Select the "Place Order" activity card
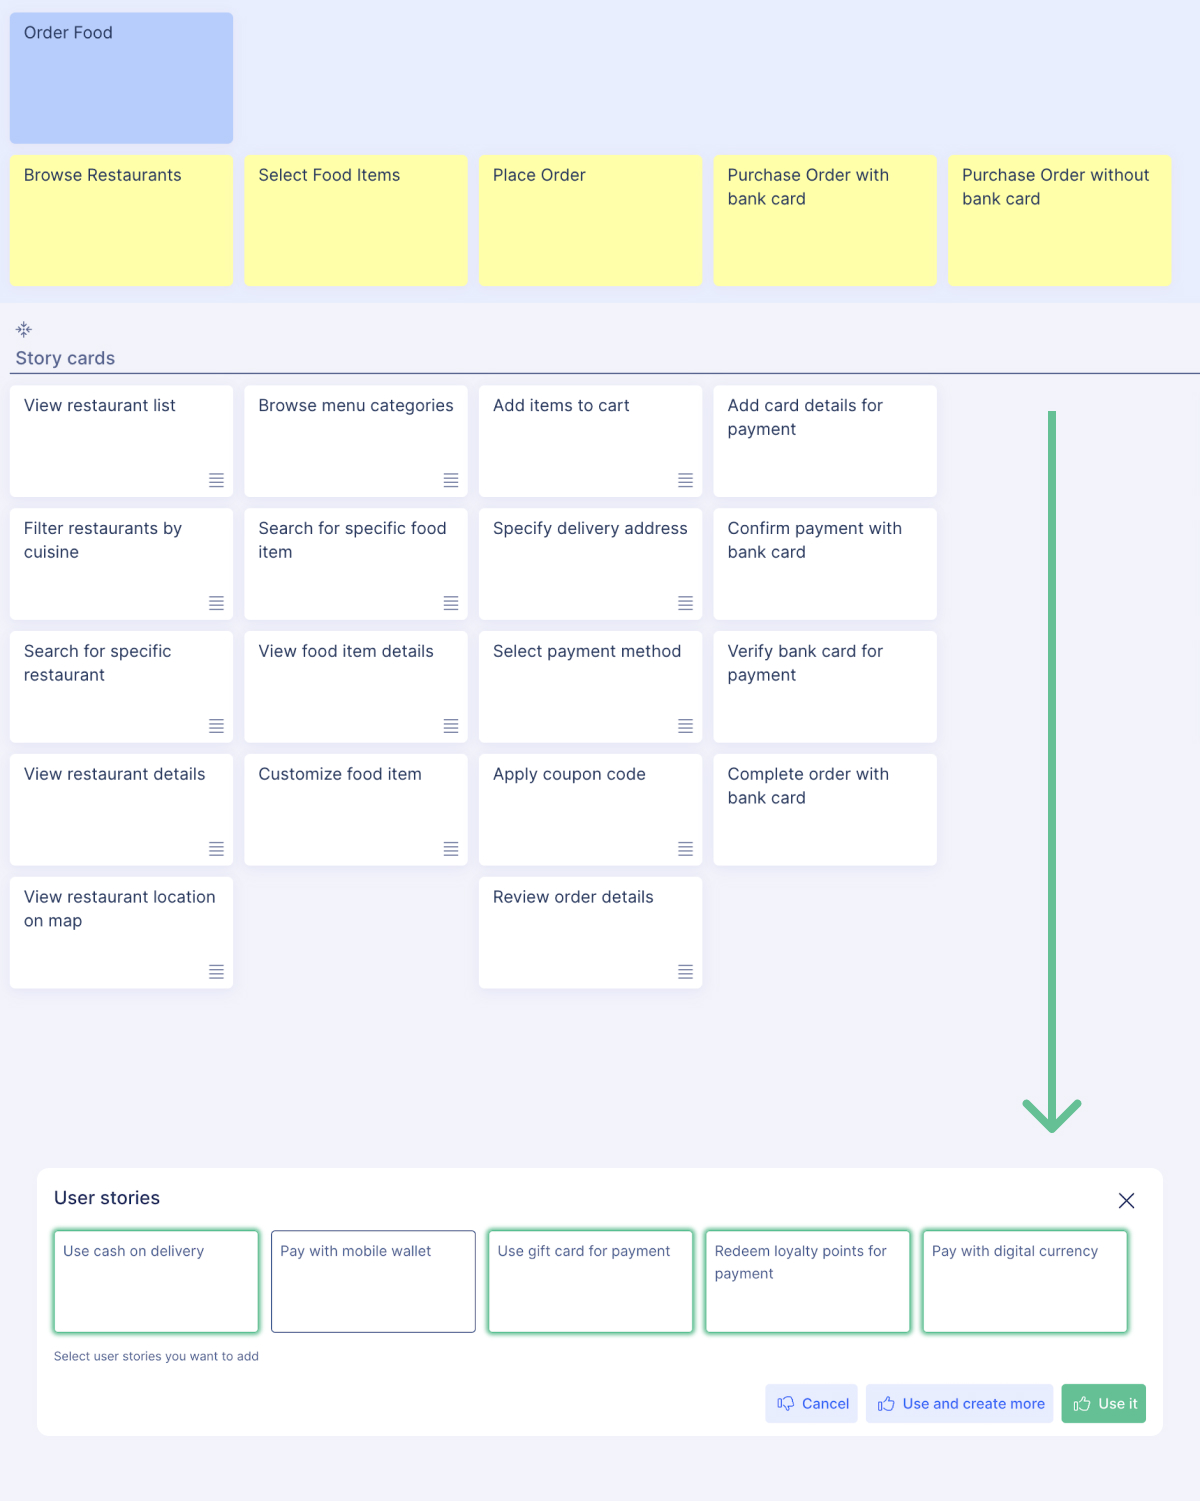The width and height of the screenshot is (1200, 1501). [590, 220]
